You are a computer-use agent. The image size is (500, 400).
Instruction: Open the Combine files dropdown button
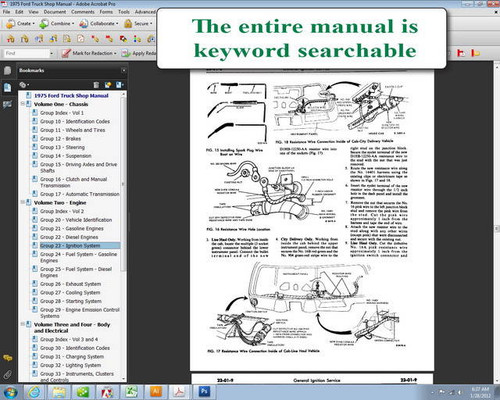click(x=56, y=24)
